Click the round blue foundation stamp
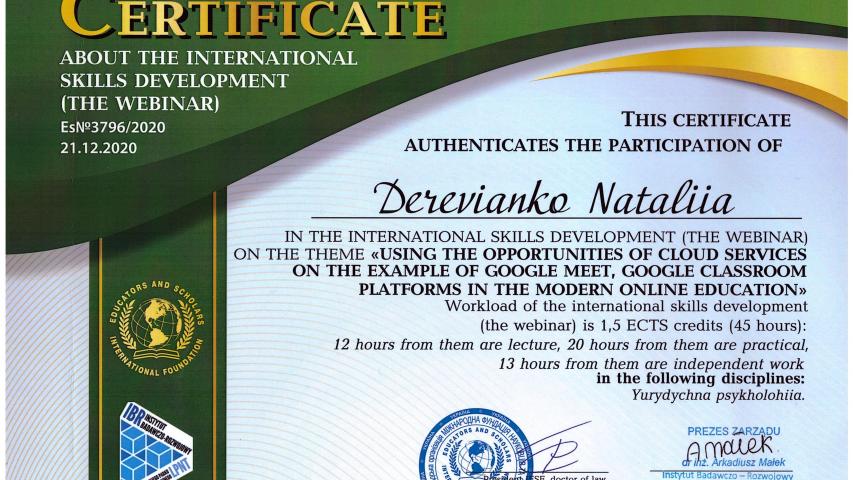Viewport: 853px width, 480px height. click(477, 446)
